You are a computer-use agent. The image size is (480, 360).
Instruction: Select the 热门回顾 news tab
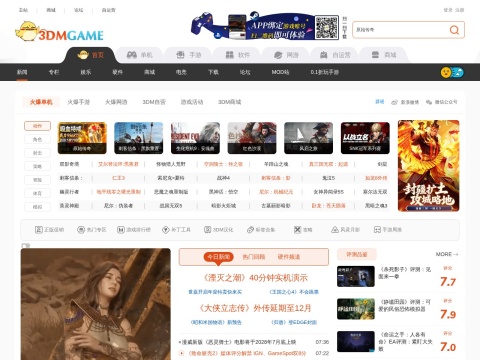point(254,257)
